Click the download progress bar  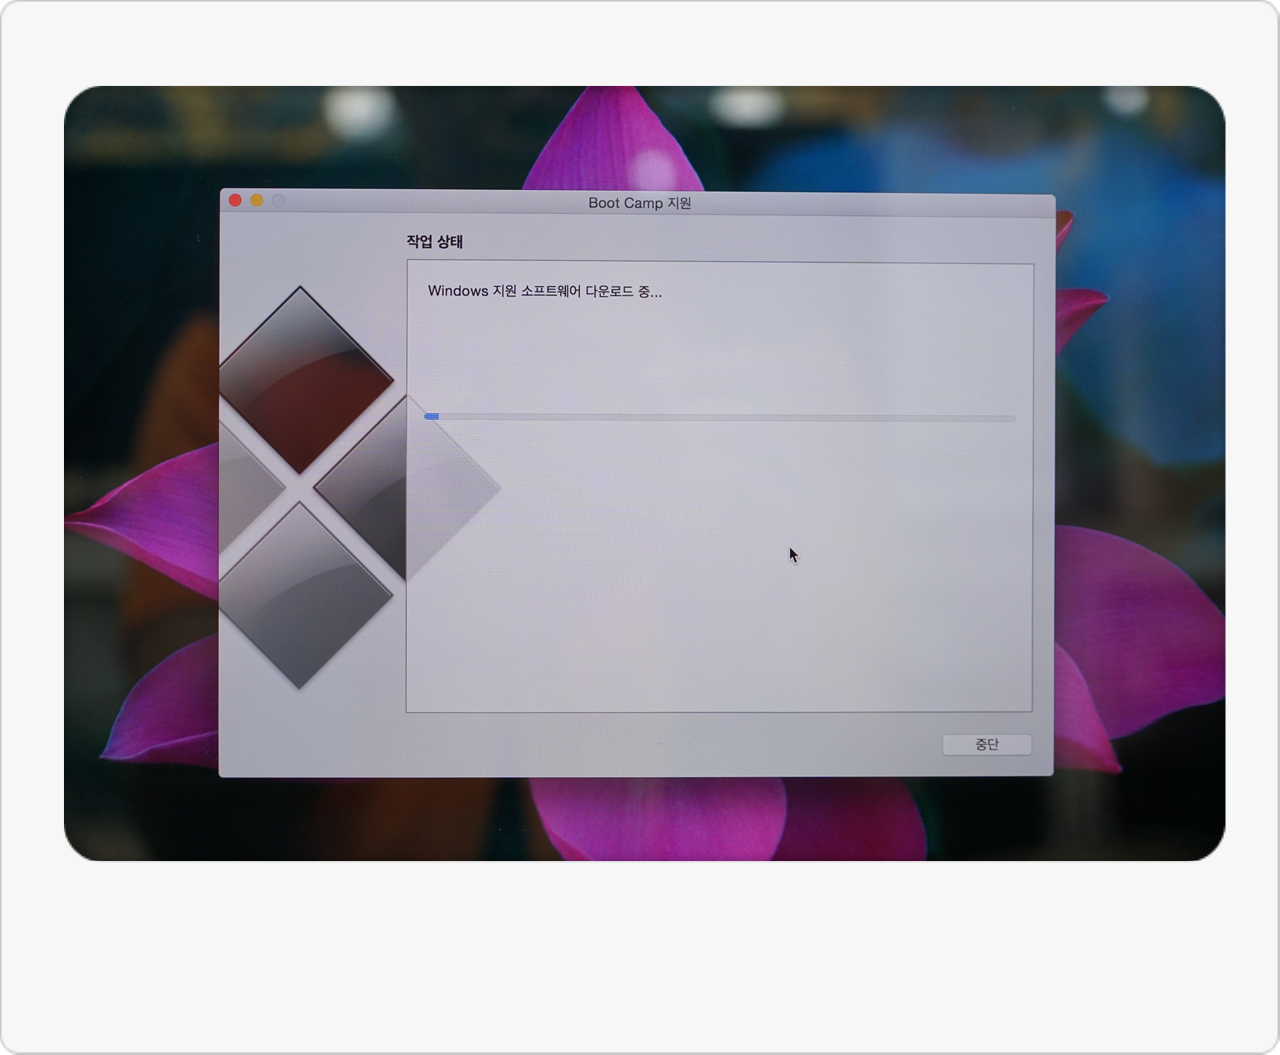[720, 417]
